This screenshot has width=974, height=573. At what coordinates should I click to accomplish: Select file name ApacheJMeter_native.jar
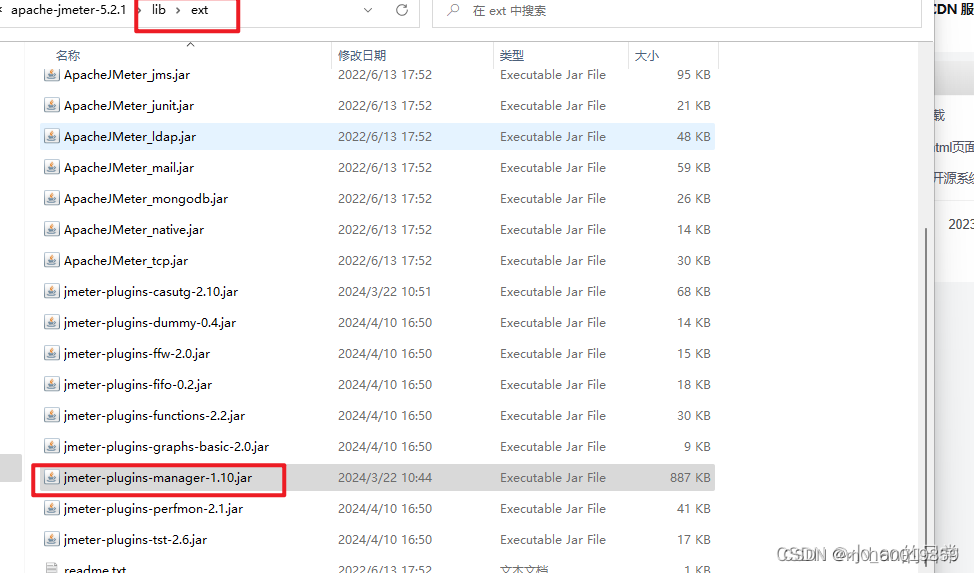pyautogui.click(x=134, y=230)
